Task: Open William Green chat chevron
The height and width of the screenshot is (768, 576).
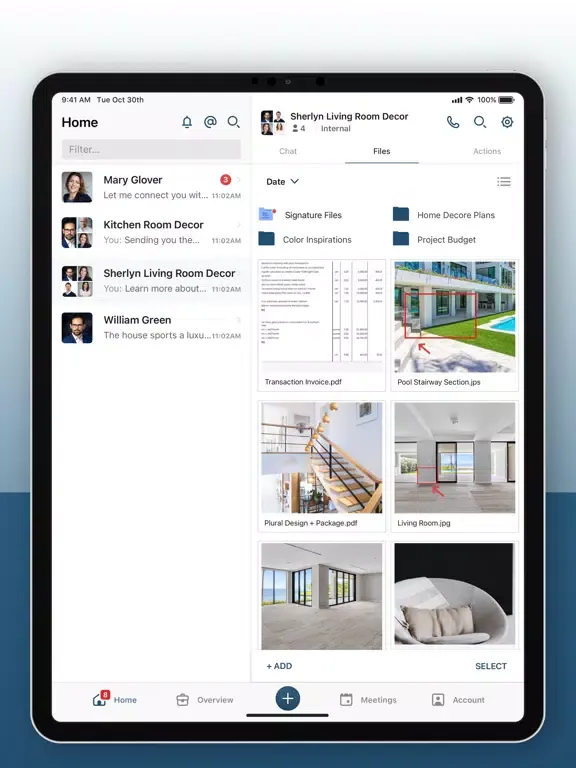Action: [x=239, y=320]
